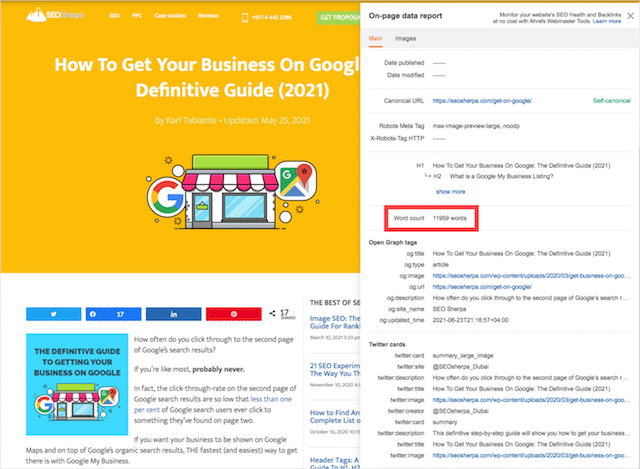Click og:type value 'article'
640x469 pixels.
point(440,265)
